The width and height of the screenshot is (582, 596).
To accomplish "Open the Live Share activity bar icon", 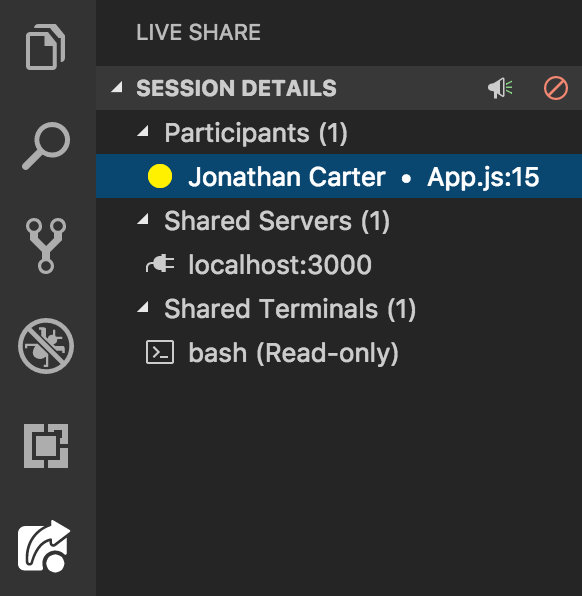I will click(44, 546).
